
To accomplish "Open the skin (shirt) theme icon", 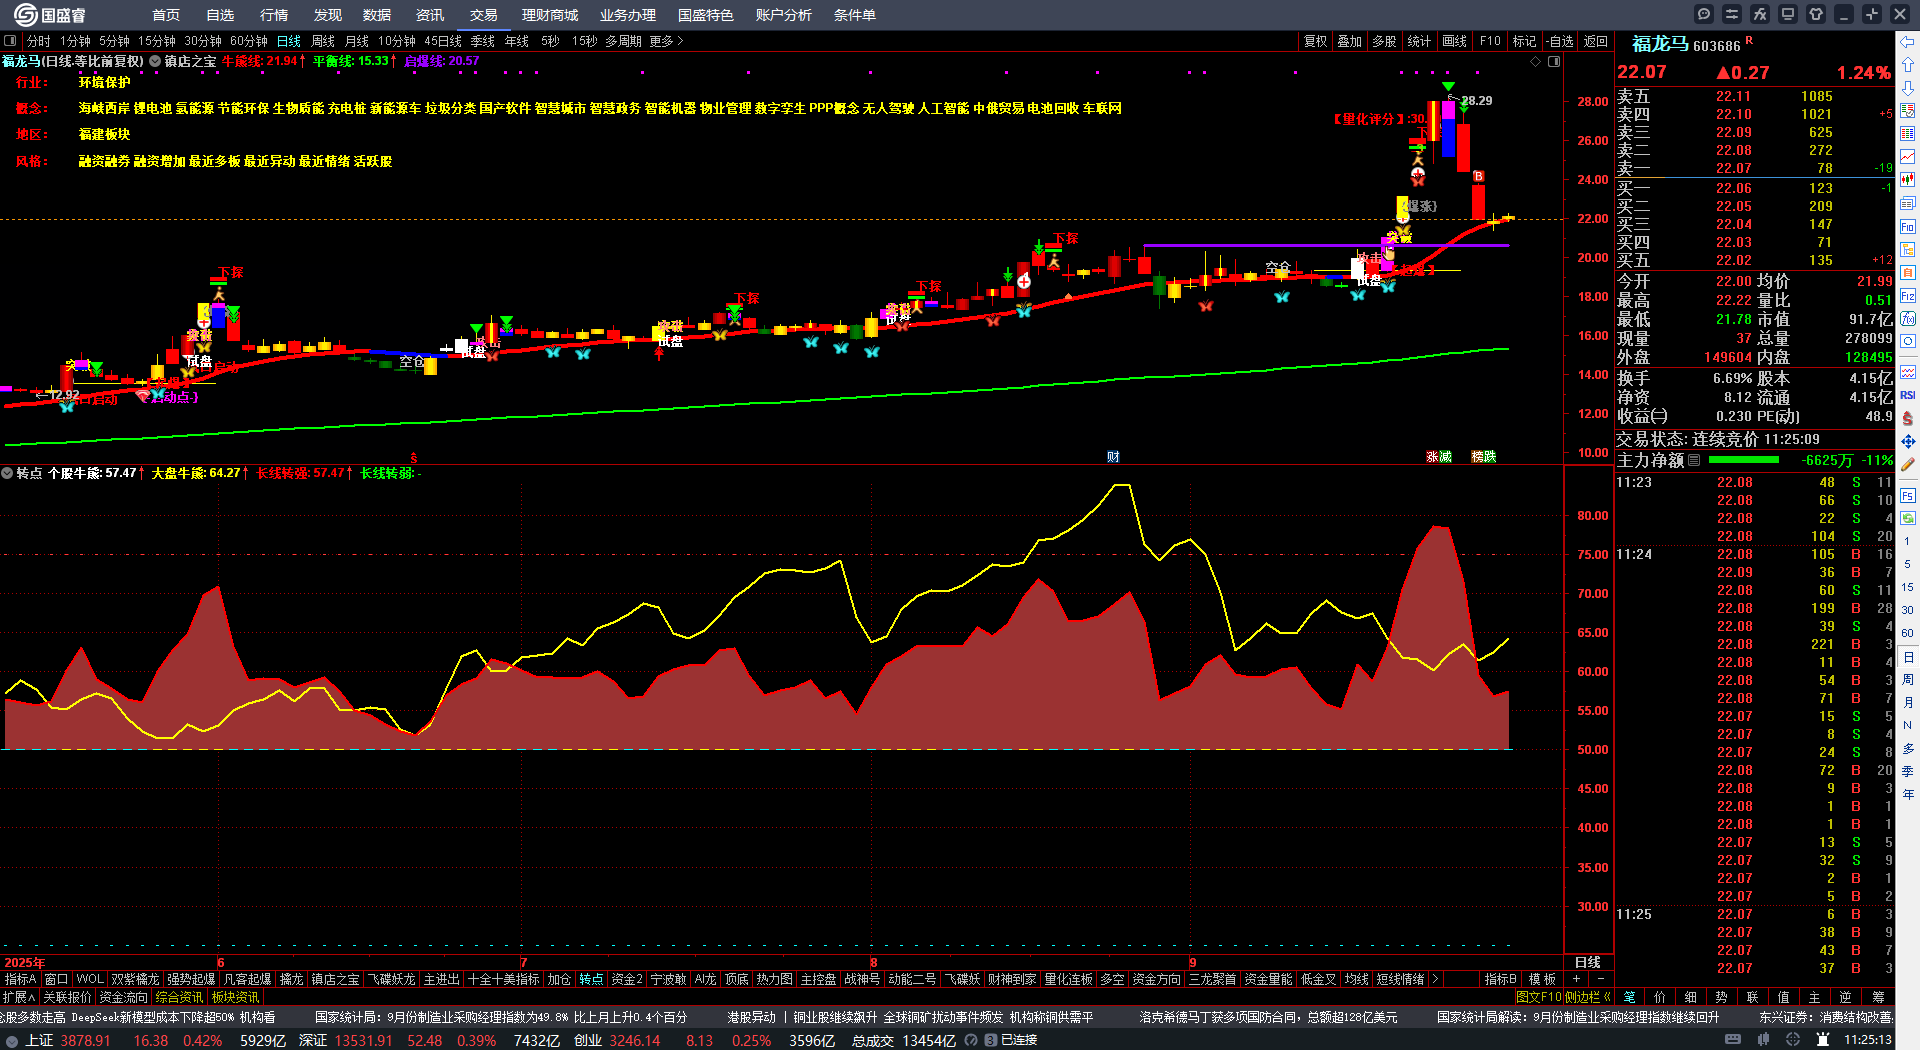I will click(x=1816, y=14).
